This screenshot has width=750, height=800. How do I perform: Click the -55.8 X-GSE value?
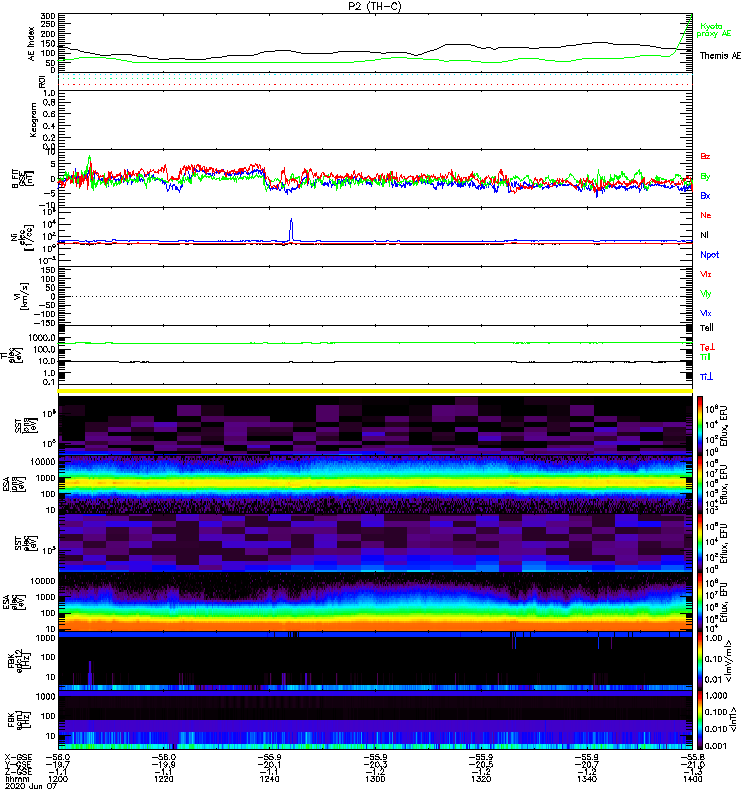[x=692, y=757]
